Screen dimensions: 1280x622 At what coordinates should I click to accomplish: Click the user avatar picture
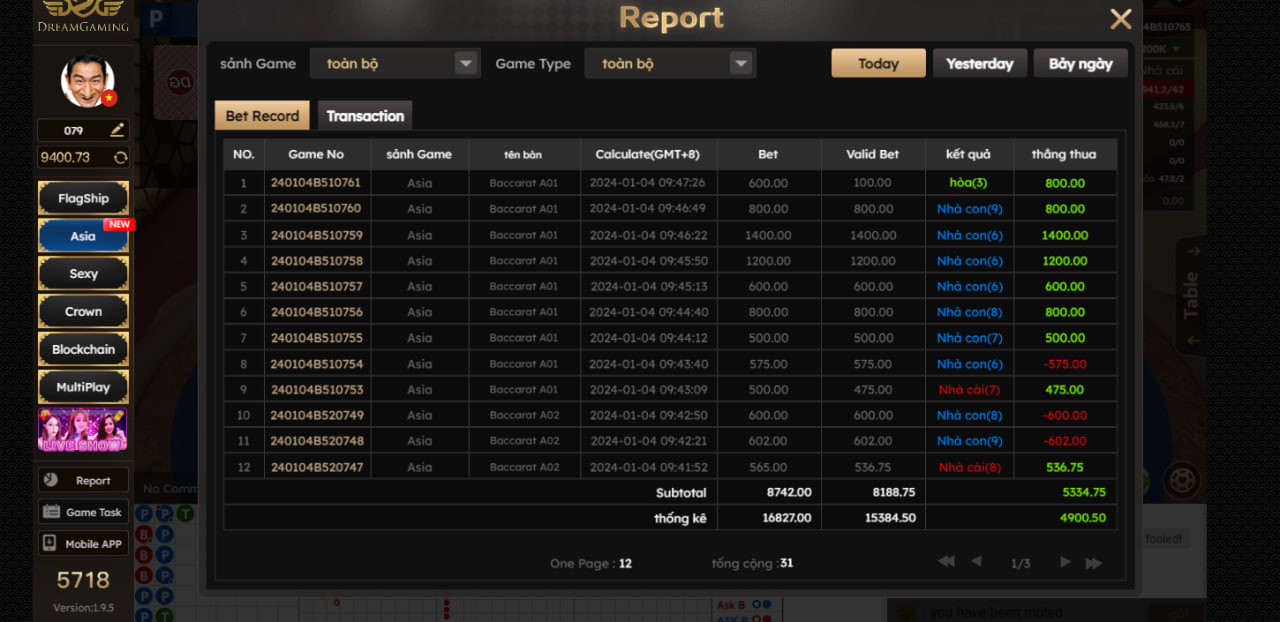87,81
